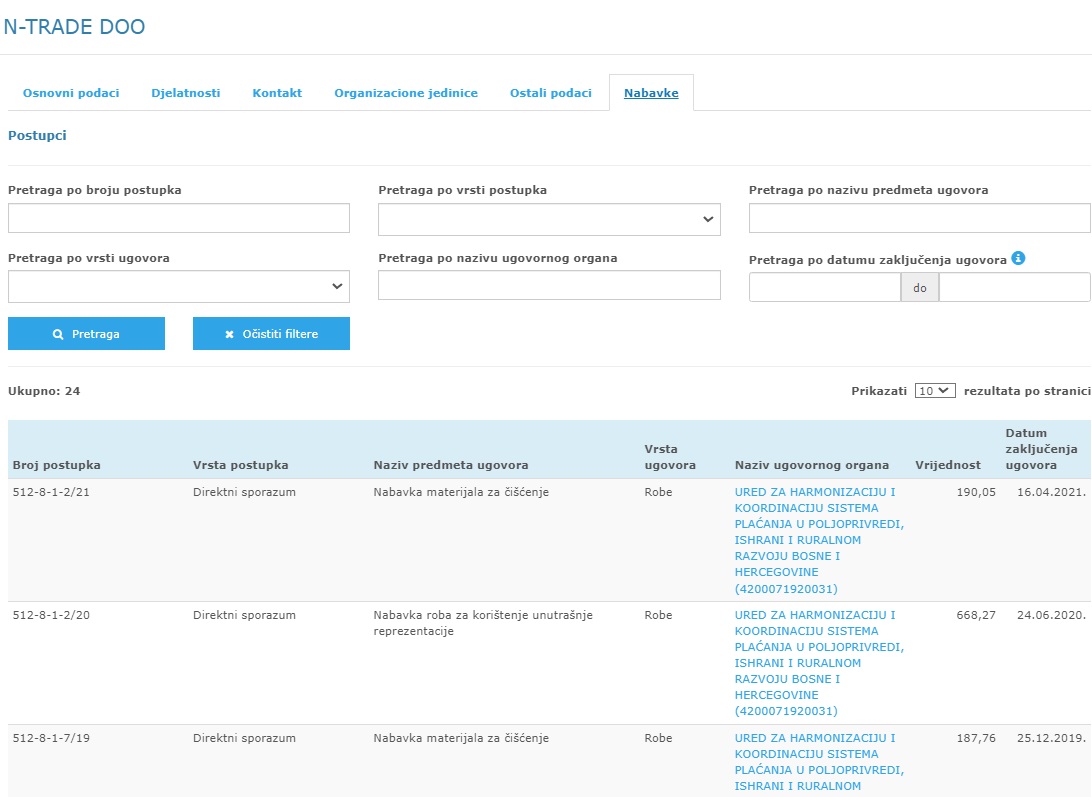Switch to the Djelatnosti tab

click(185, 93)
